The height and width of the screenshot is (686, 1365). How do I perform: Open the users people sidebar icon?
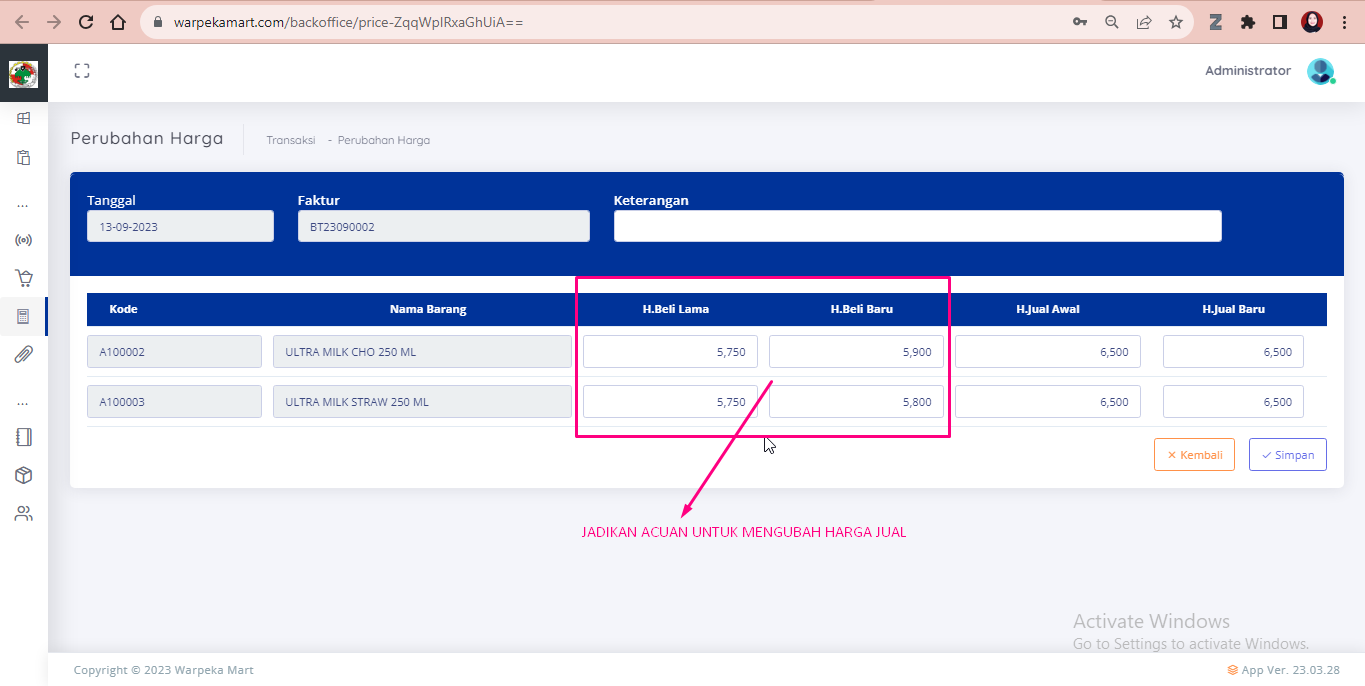(24, 514)
